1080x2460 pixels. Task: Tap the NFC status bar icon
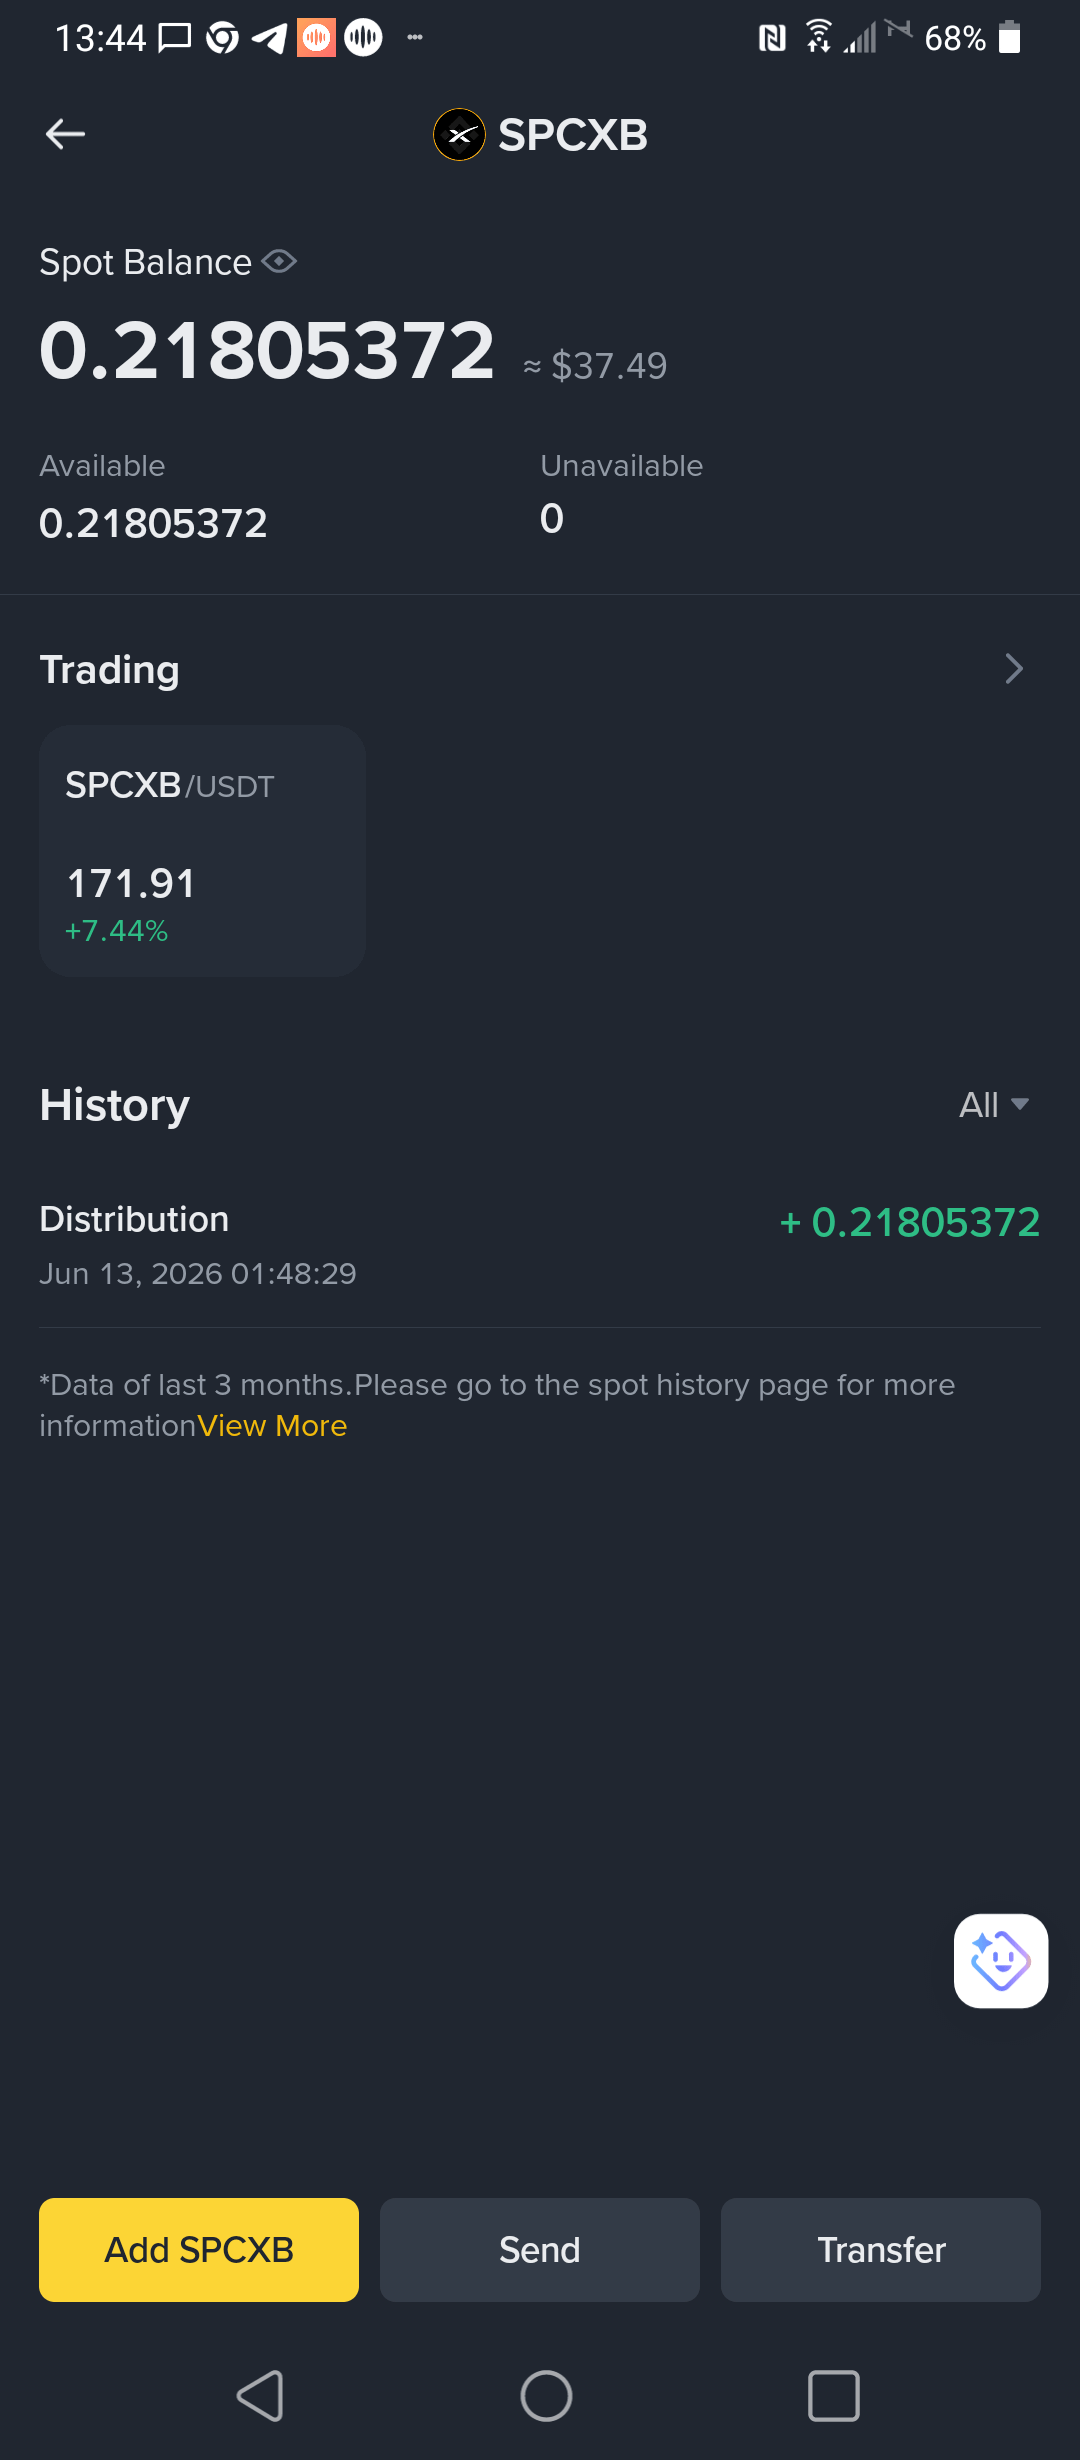(772, 38)
